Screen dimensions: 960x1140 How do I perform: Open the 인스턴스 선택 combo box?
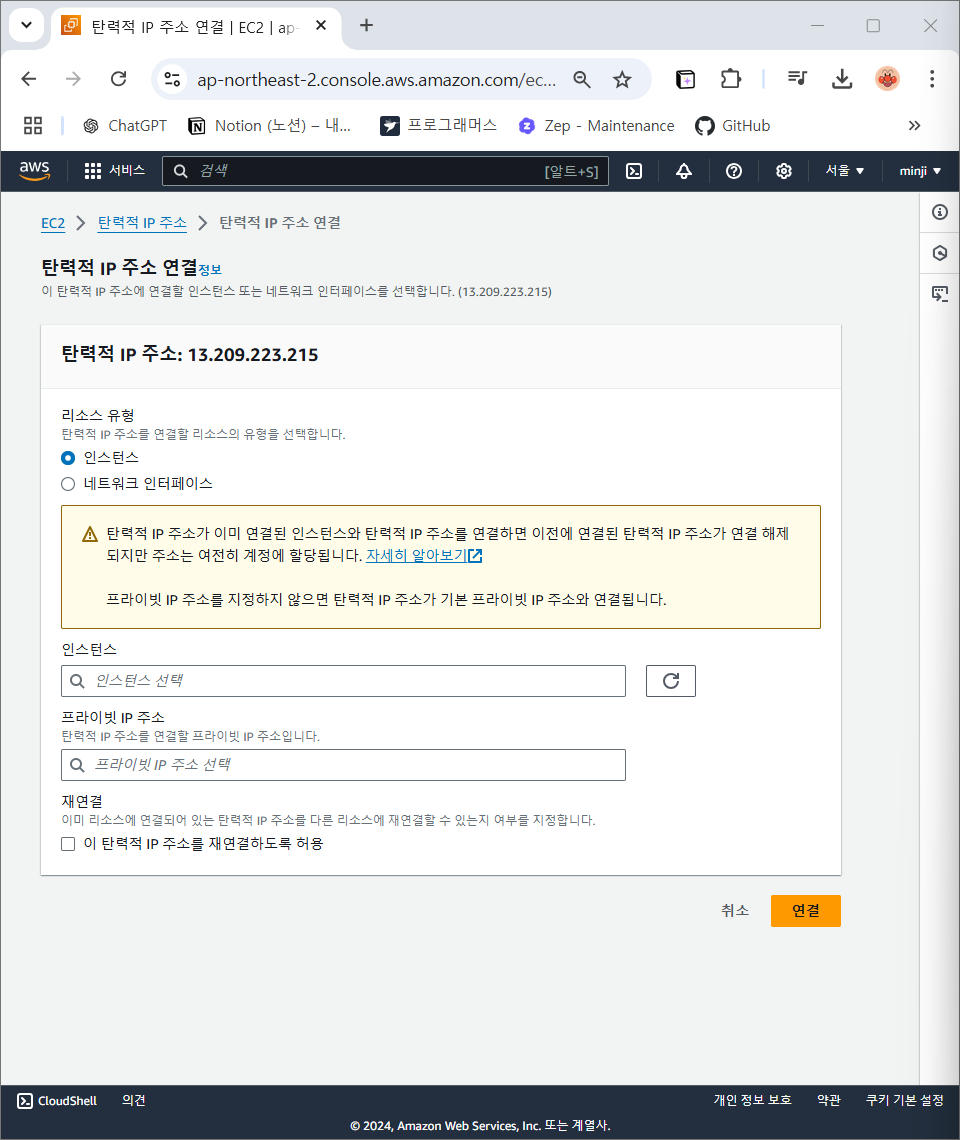point(343,681)
